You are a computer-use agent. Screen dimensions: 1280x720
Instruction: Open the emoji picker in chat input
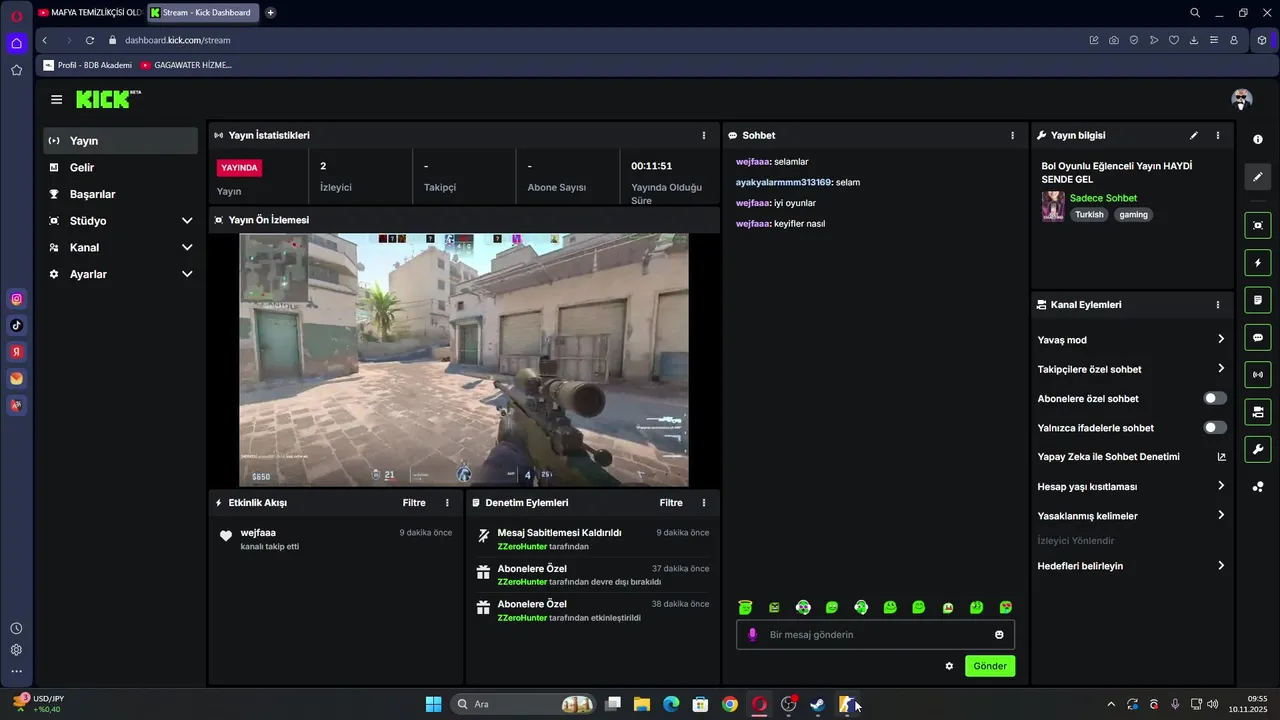click(x=999, y=635)
